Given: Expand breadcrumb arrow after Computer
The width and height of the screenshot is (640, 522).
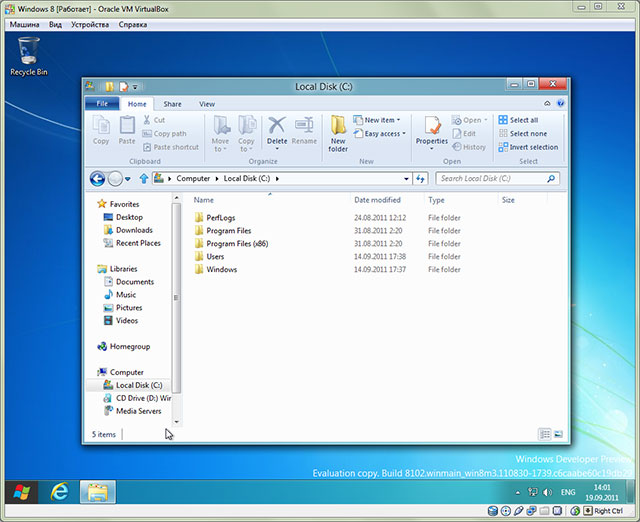Looking at the screenshot, I should pos(217,178).
